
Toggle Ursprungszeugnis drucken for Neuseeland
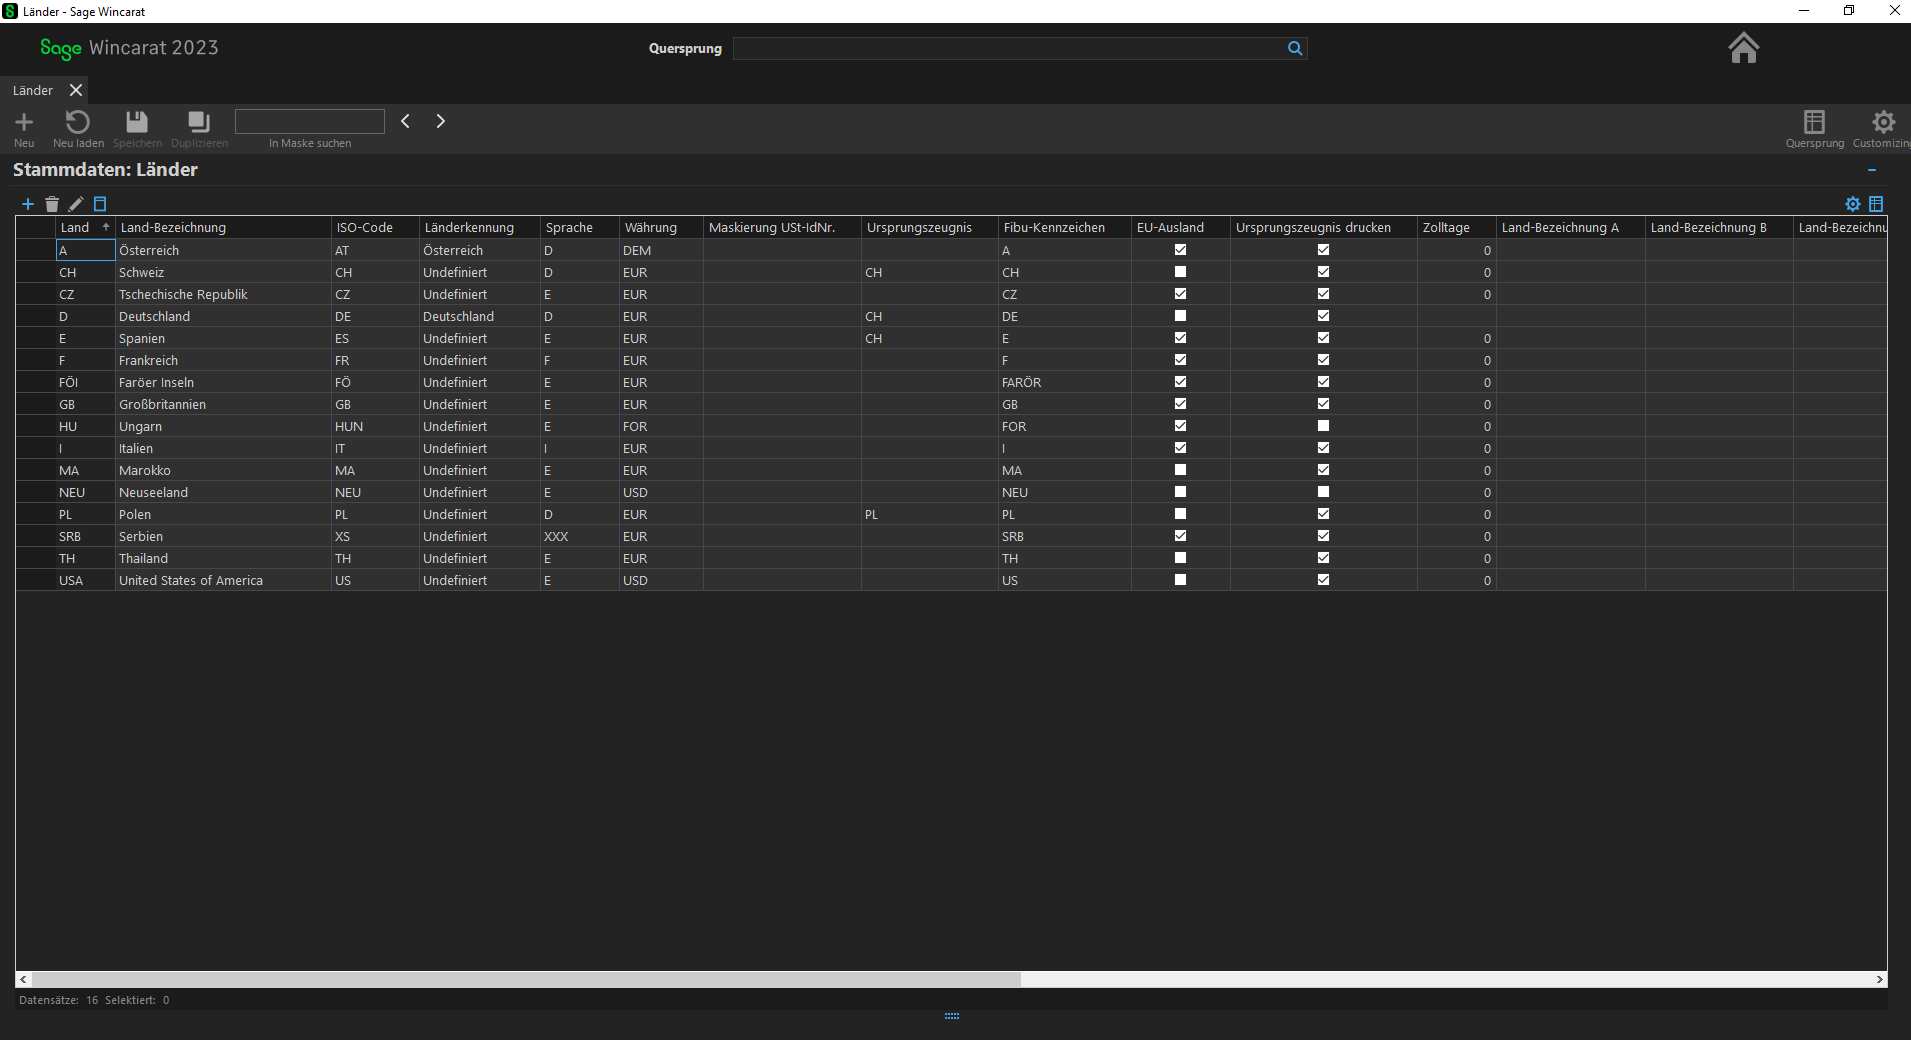click(1323, 492)
